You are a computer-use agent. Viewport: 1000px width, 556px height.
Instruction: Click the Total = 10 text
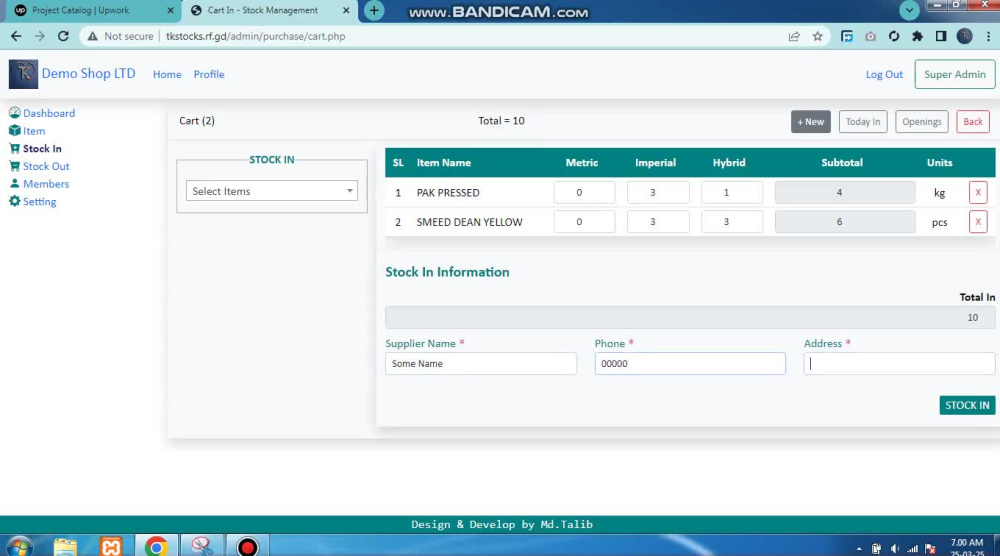[501, 121]
